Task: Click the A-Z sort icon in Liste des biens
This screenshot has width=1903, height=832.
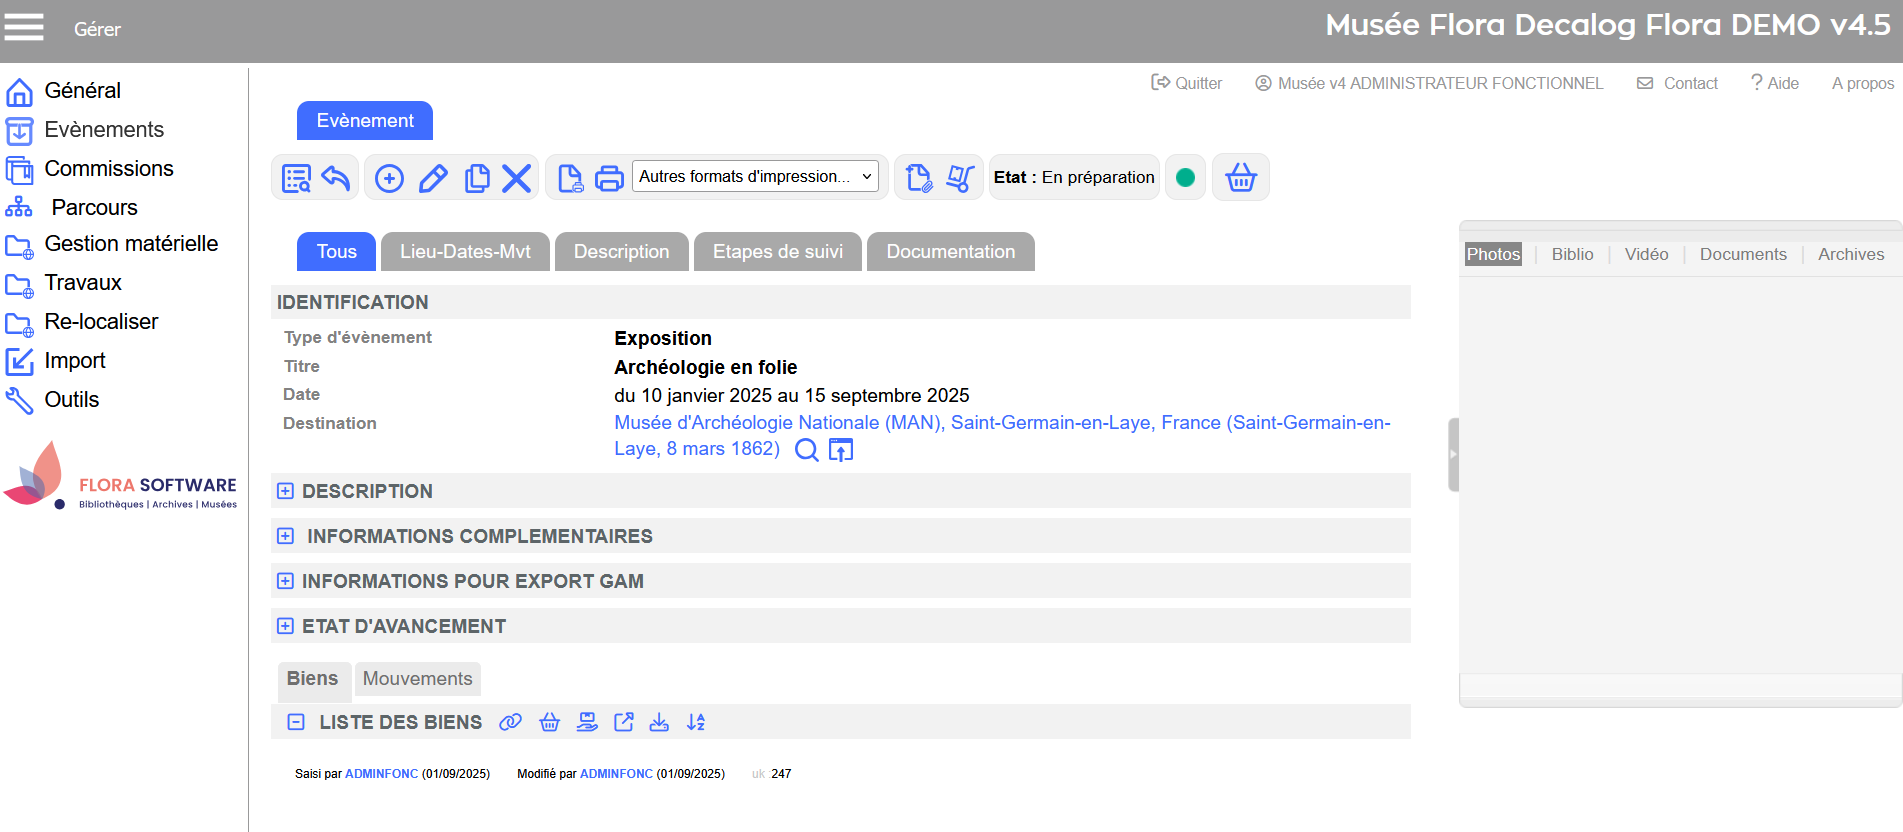Action: click(x=696, y=722)
